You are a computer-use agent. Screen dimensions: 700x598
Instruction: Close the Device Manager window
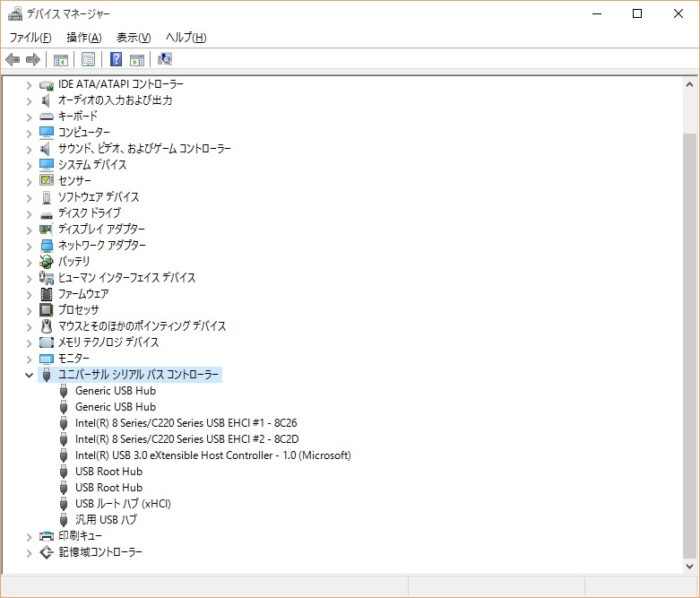point(679,14)
